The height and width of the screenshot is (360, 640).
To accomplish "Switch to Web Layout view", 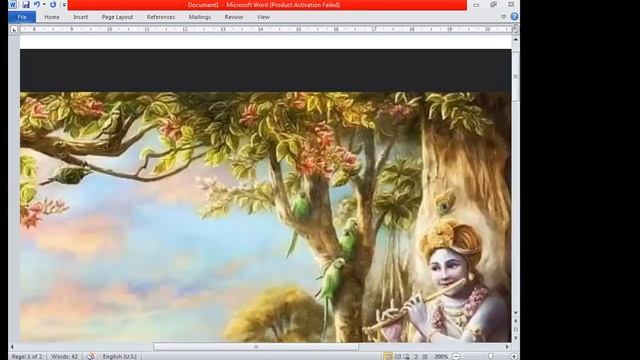I will [407, 356].
